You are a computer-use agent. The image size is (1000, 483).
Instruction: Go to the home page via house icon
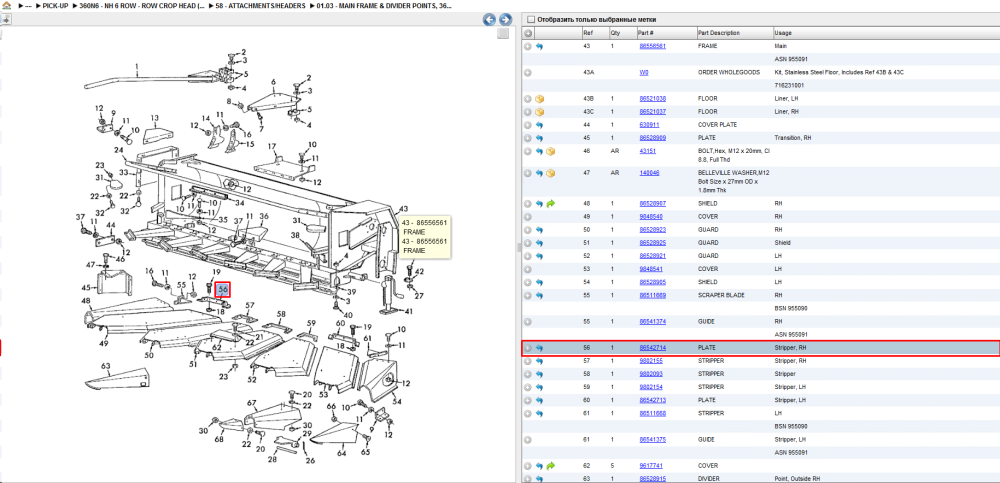click(x=6, y=5)
